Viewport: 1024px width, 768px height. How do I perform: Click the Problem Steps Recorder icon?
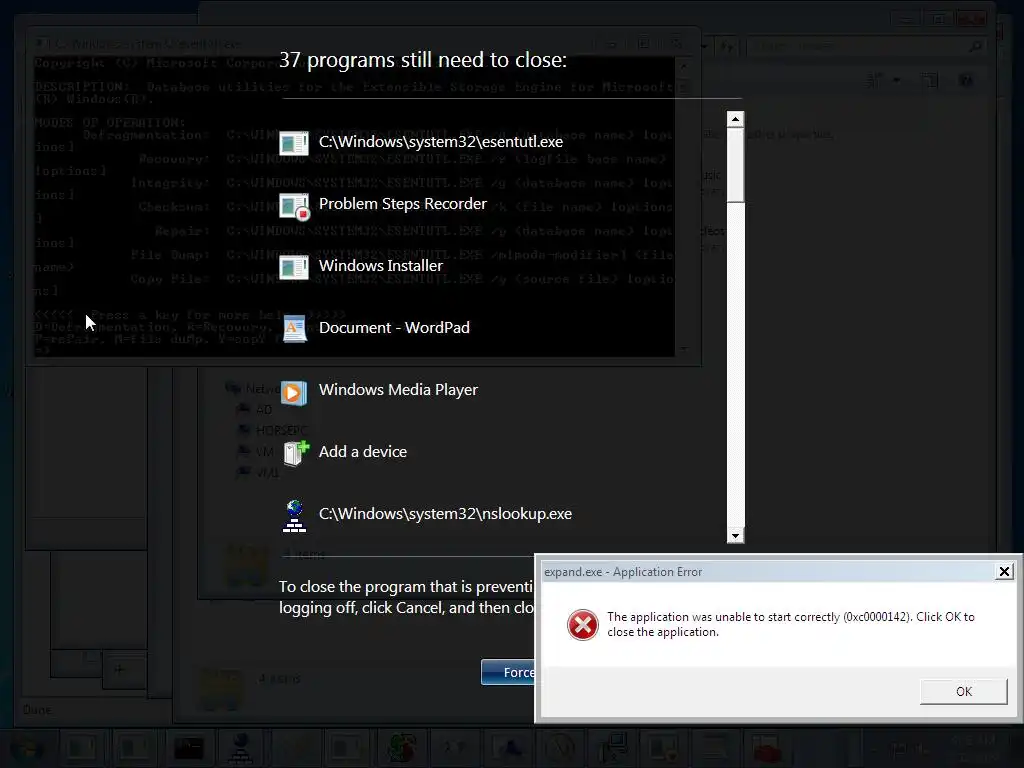point(294,206)
